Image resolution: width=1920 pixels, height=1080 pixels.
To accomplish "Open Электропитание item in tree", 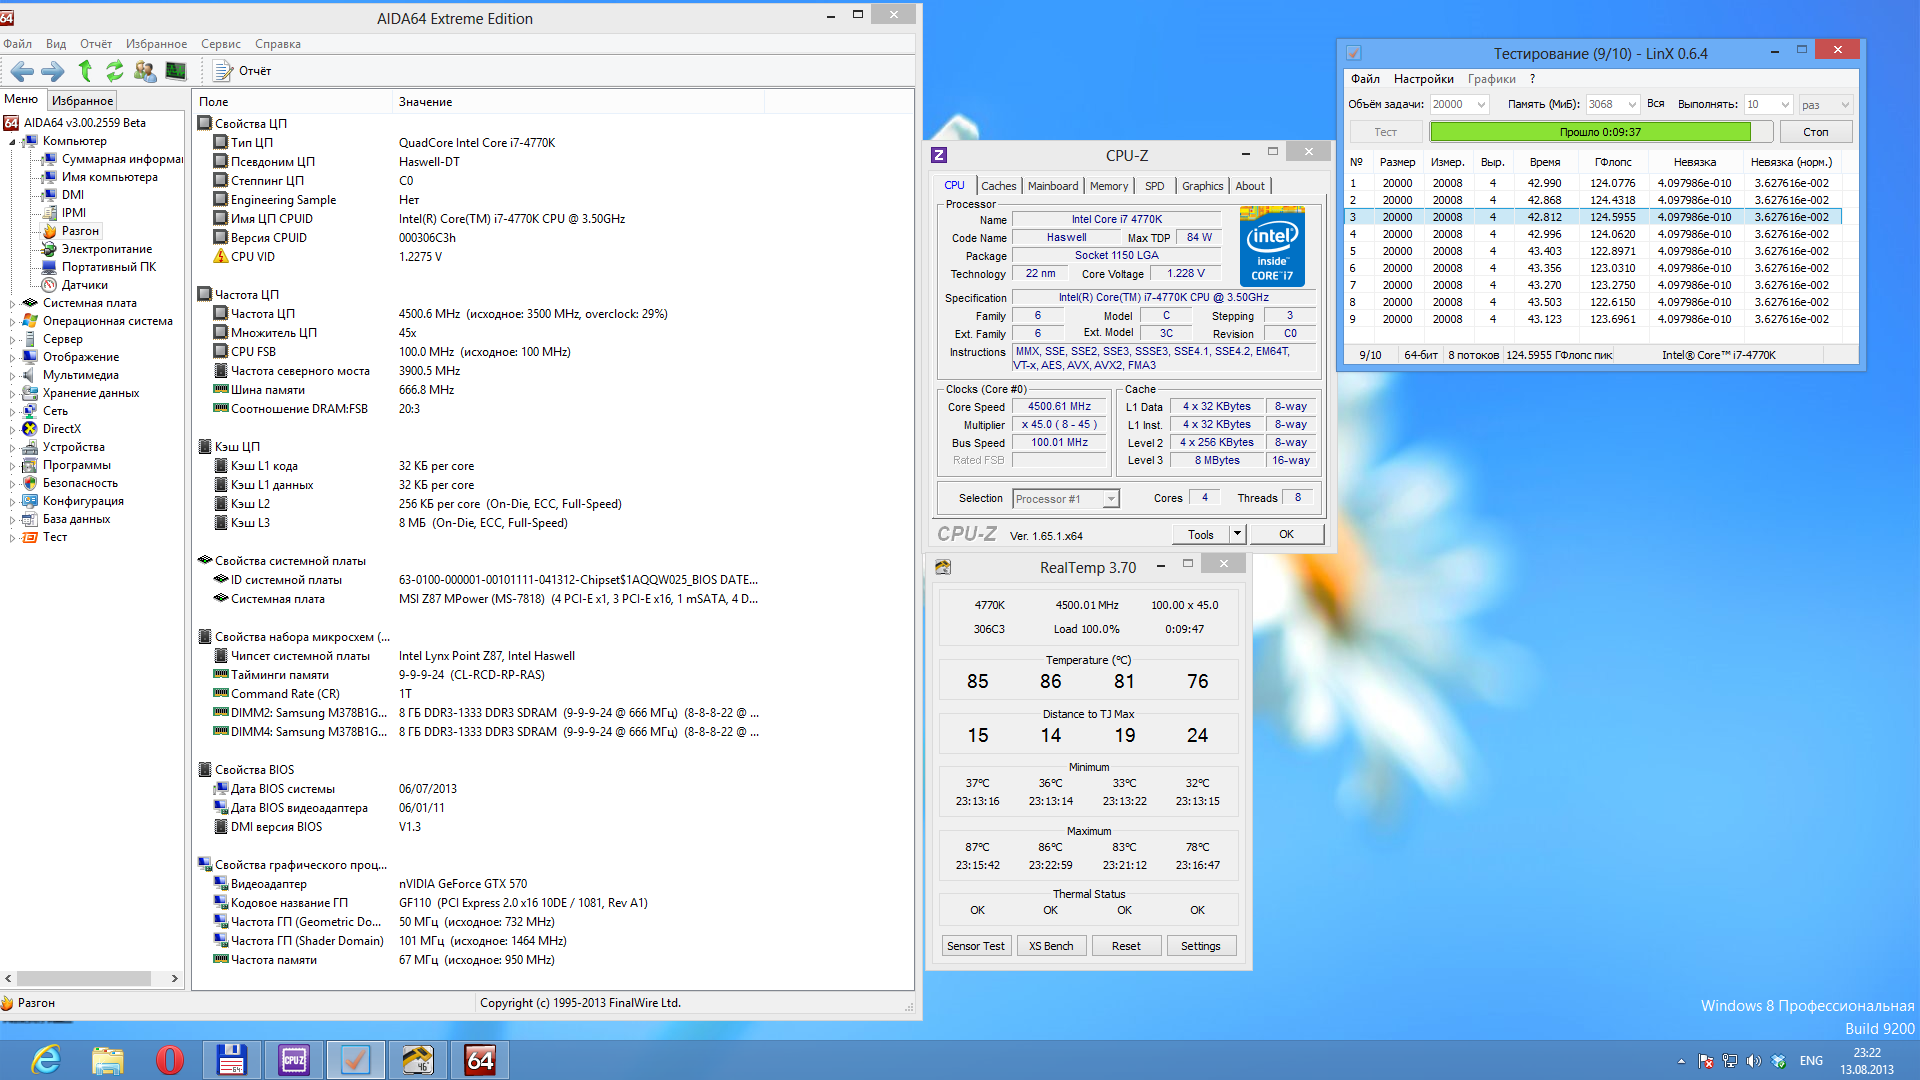I will (106, 249).
